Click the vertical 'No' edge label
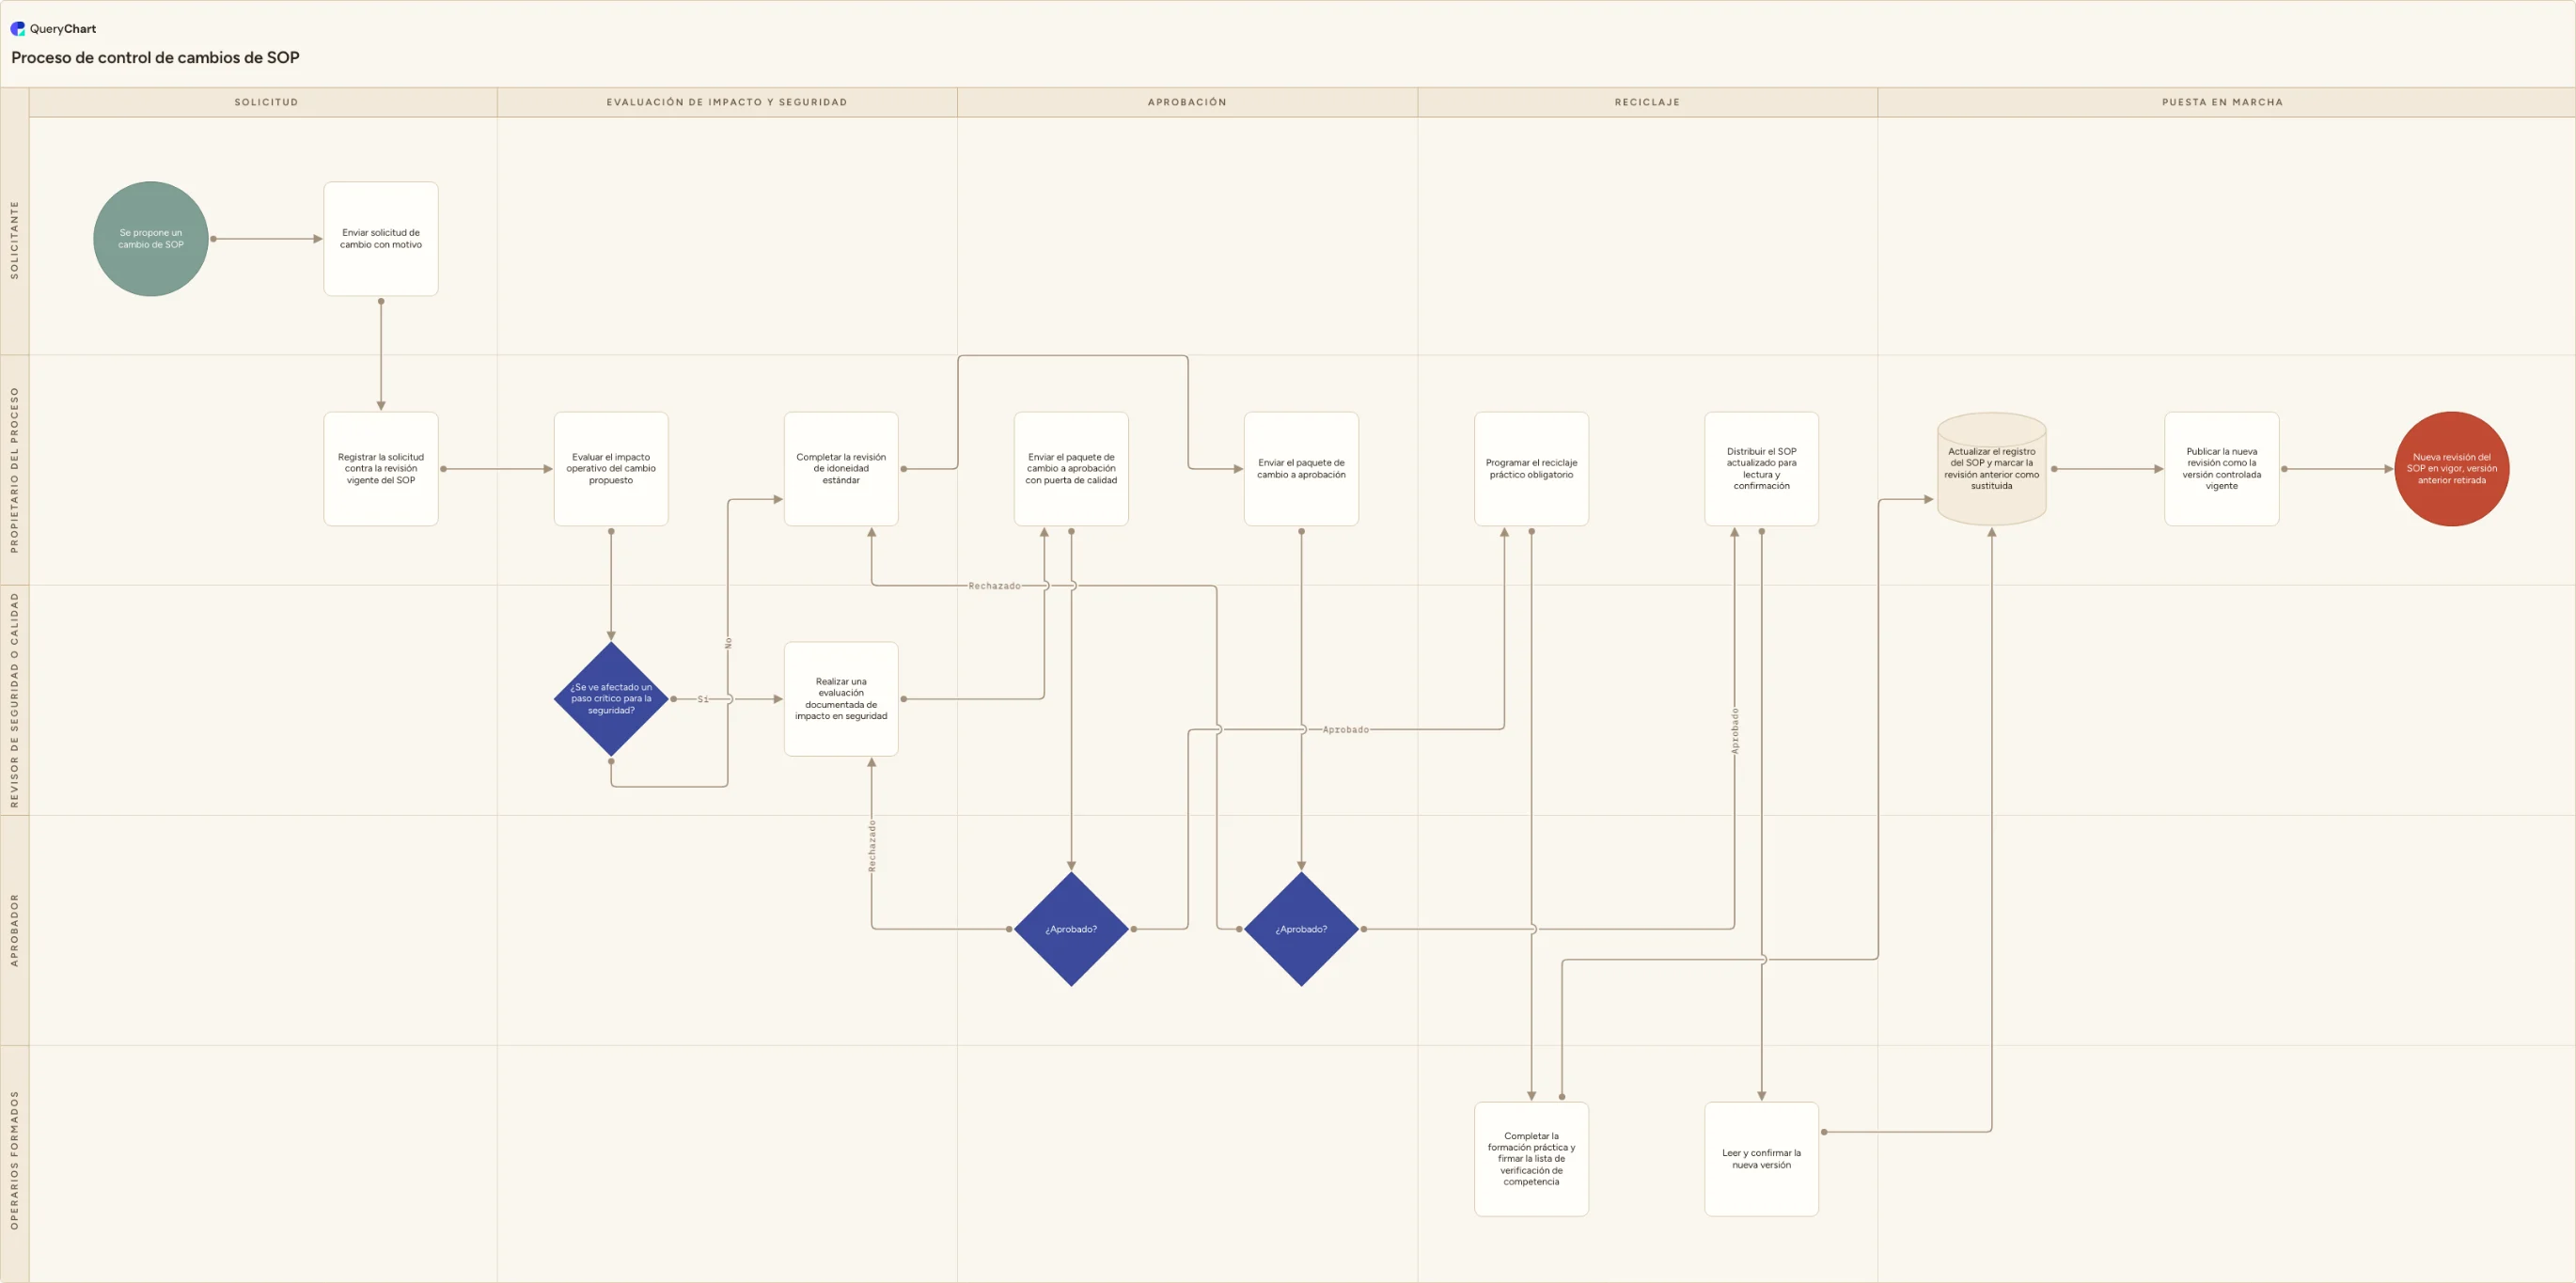The height and width of the screenshot is (1283, 2576). 728,643
